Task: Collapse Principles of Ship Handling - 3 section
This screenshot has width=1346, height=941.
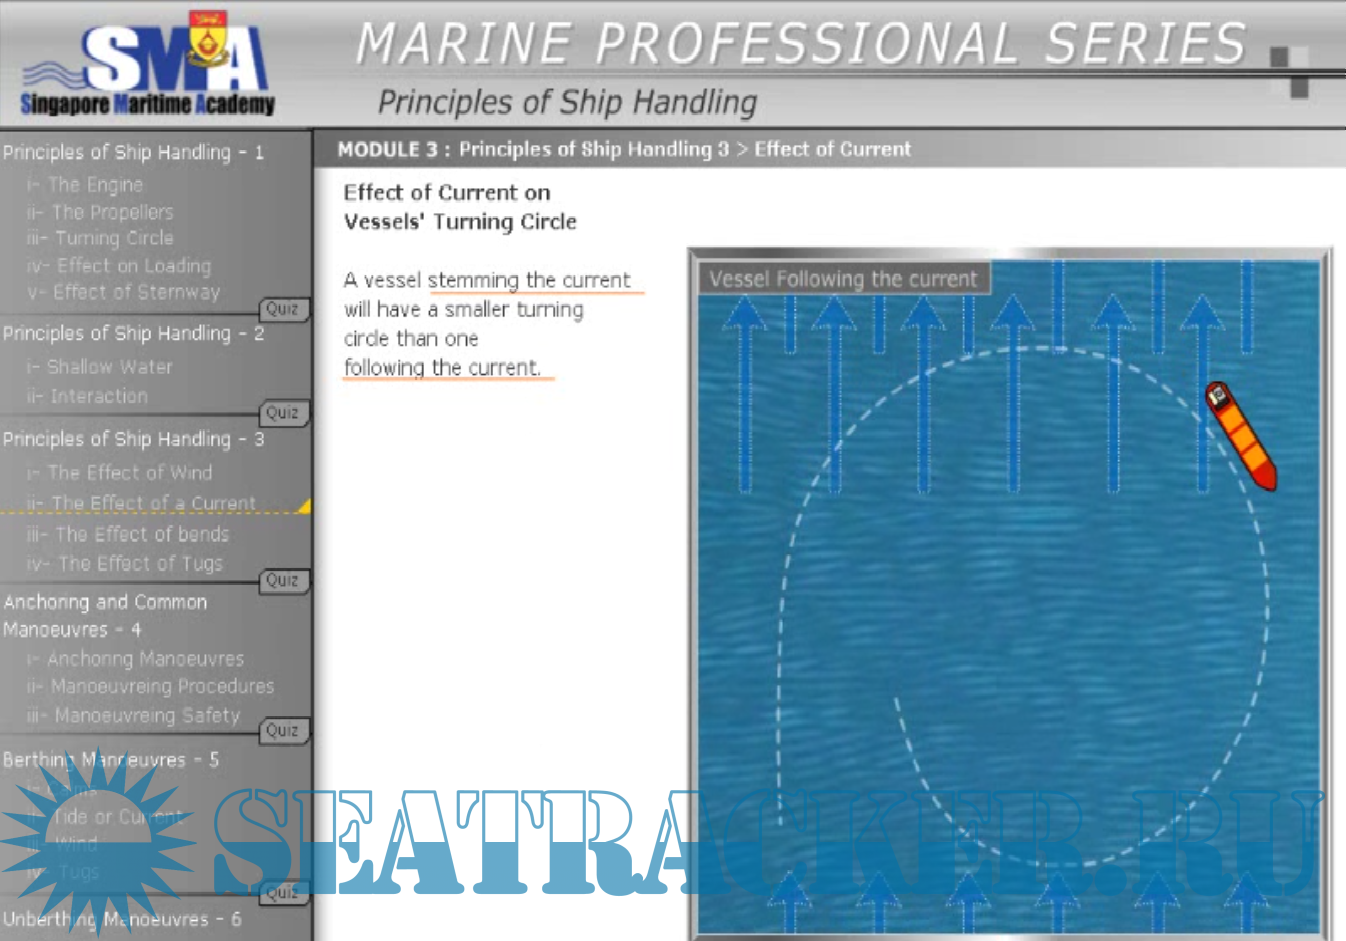Action: coord(133,440)
